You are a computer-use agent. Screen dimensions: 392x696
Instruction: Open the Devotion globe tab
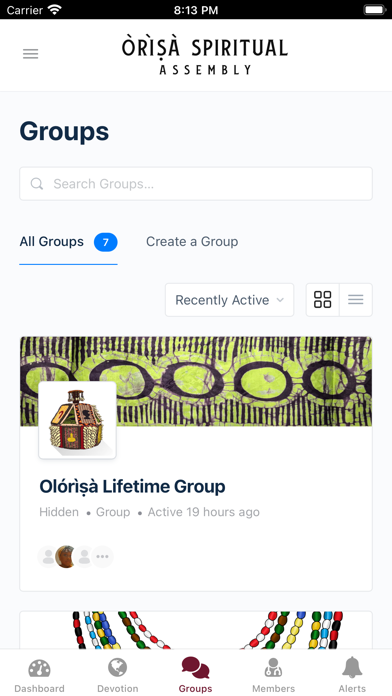(x=118, y=676)
